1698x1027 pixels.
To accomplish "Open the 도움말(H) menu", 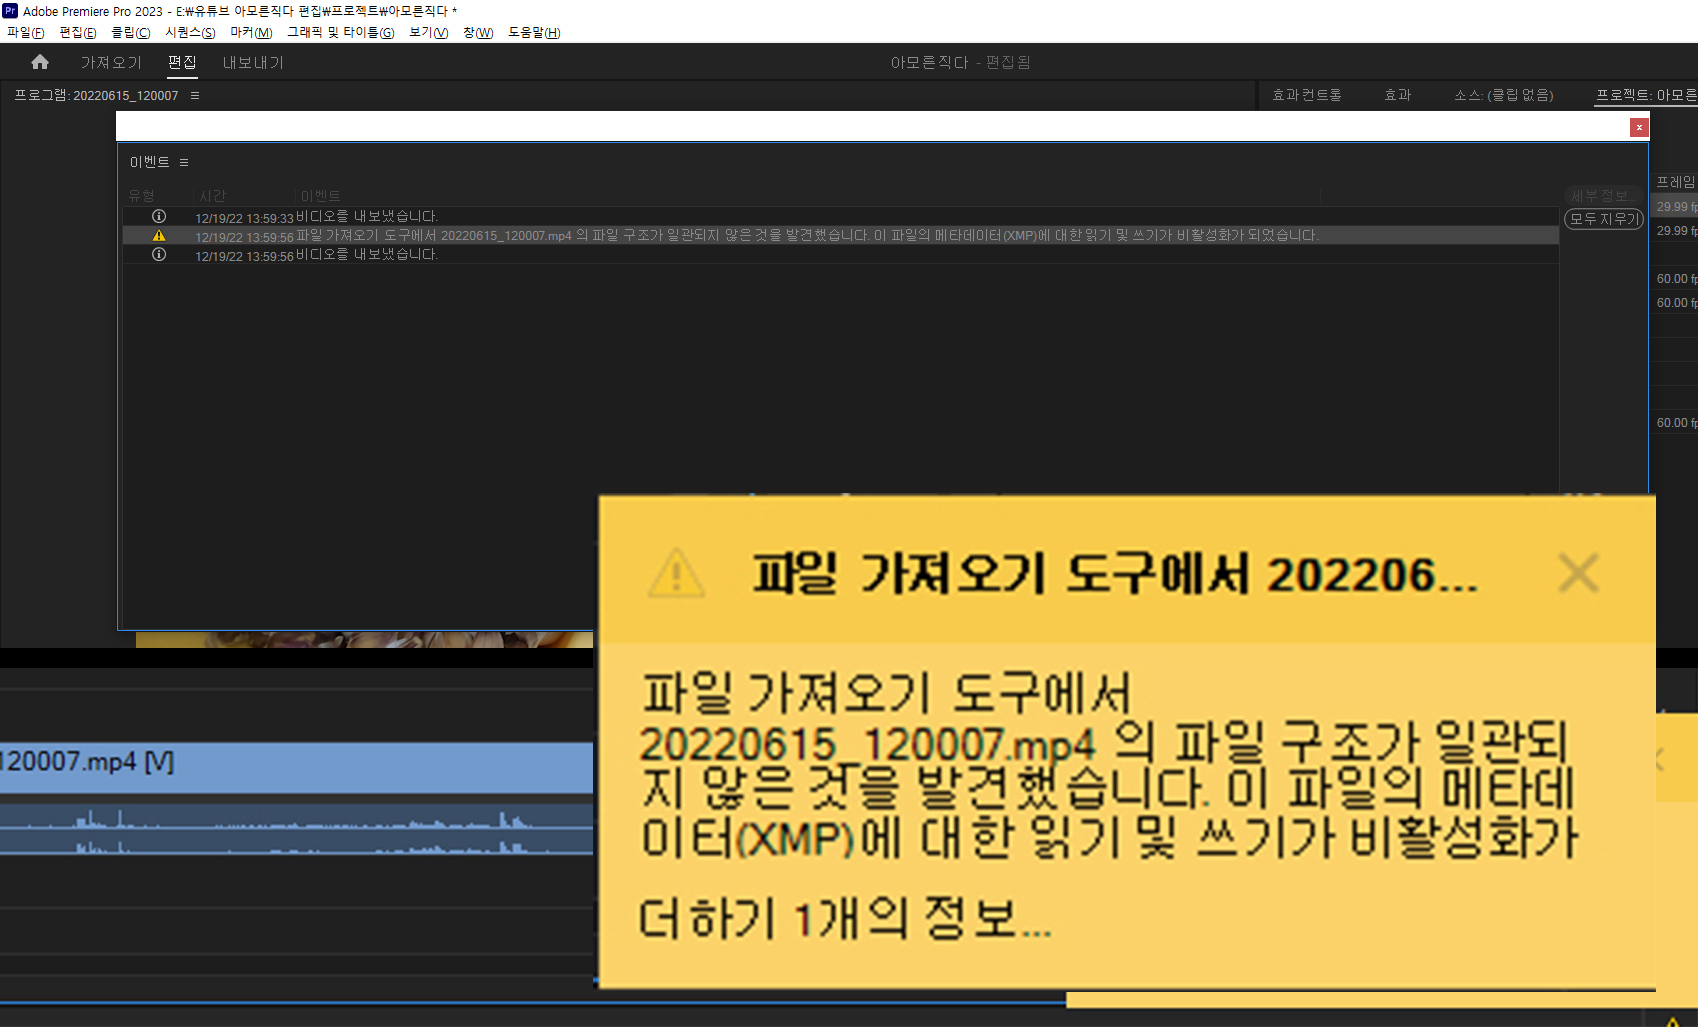I will pos(534,33).
